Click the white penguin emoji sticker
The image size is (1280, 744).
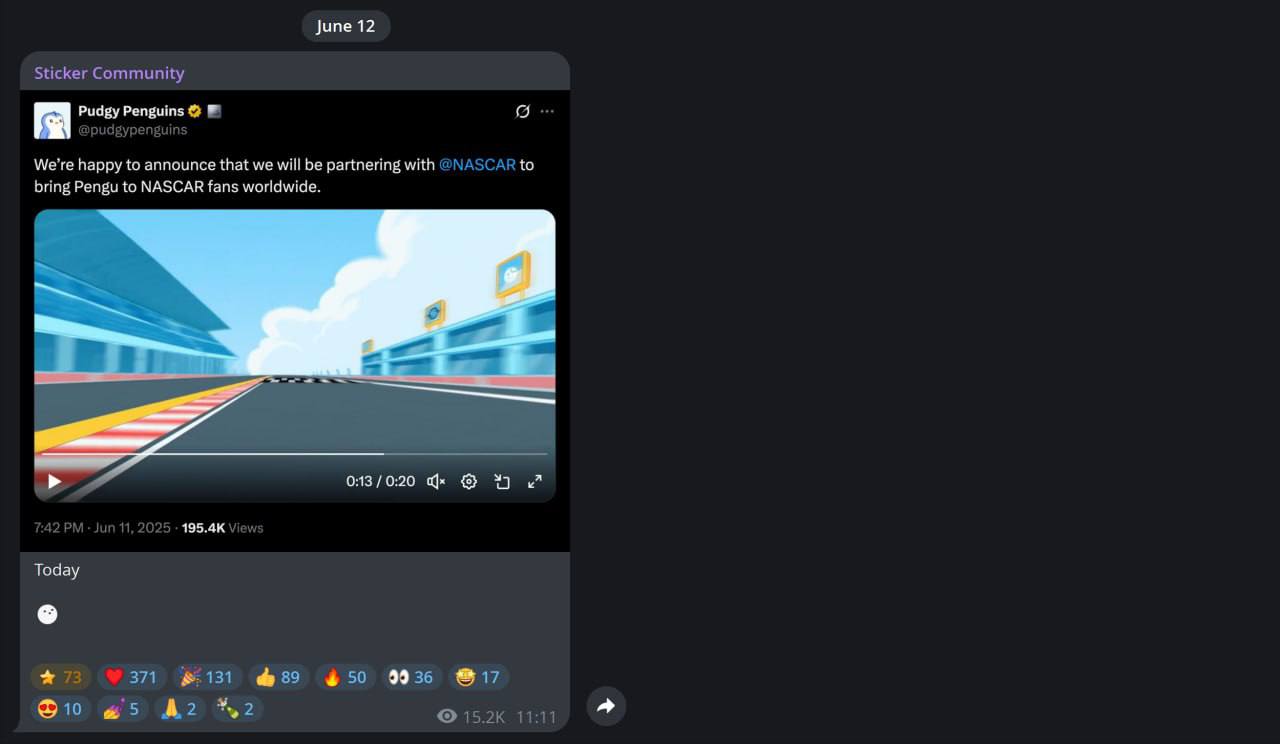point(47,614)
